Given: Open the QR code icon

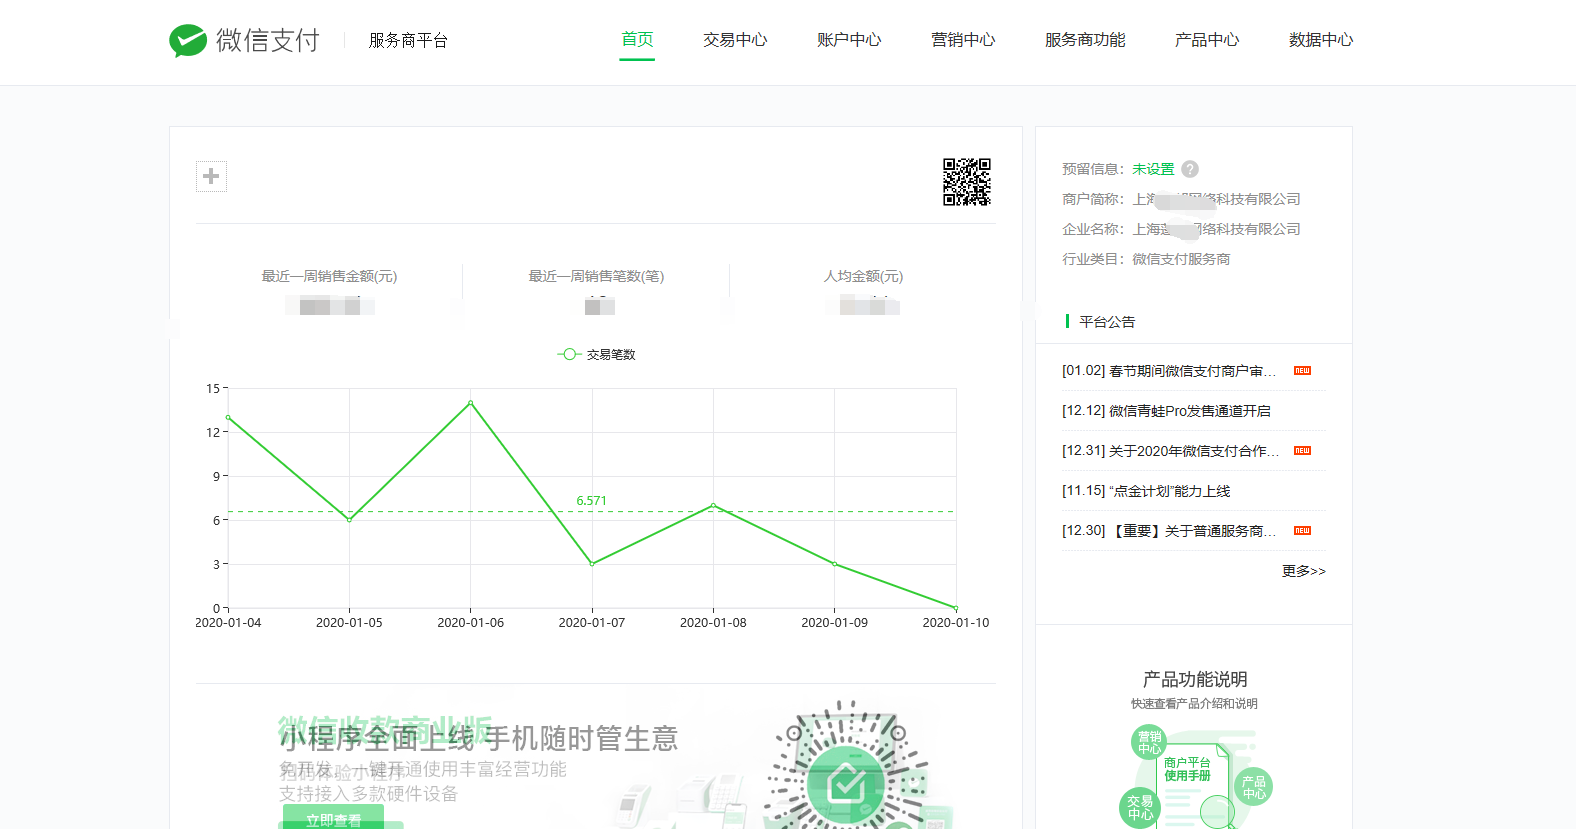Looking at the screenshot, I should [x=967, y=182].
